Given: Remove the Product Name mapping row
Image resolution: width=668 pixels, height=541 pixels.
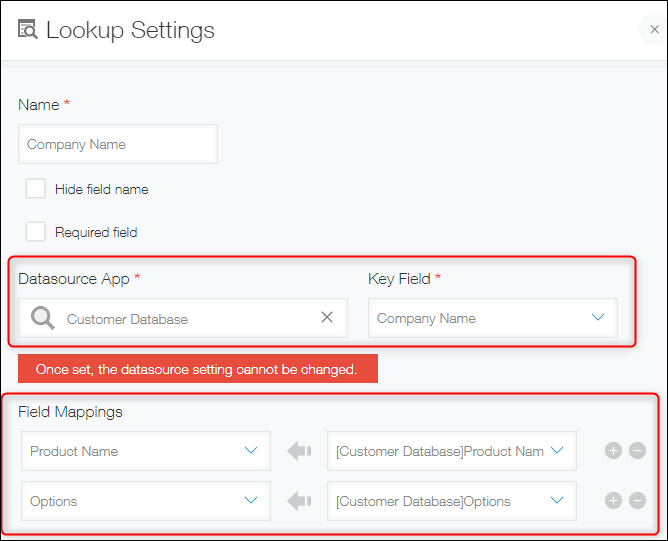Looking at the screenshot, I should click(x=637, y=451).
